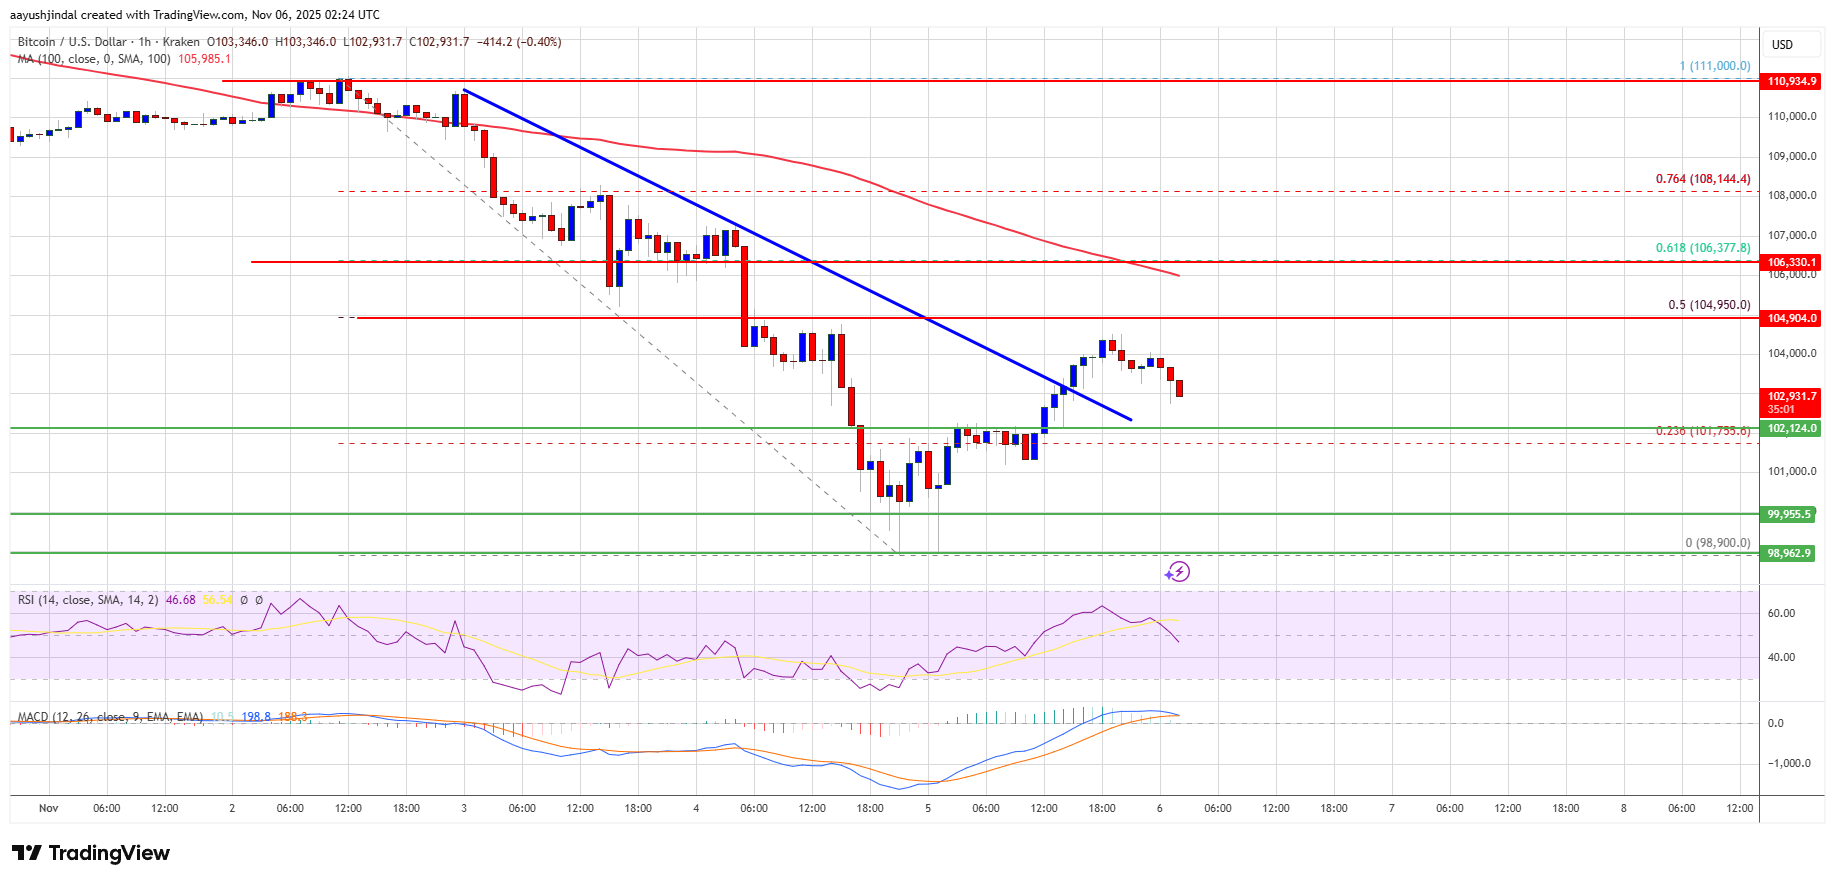
Task: Click the green 98,962.9 price label
Action: pyautogui.click(x=1788, y=553)
